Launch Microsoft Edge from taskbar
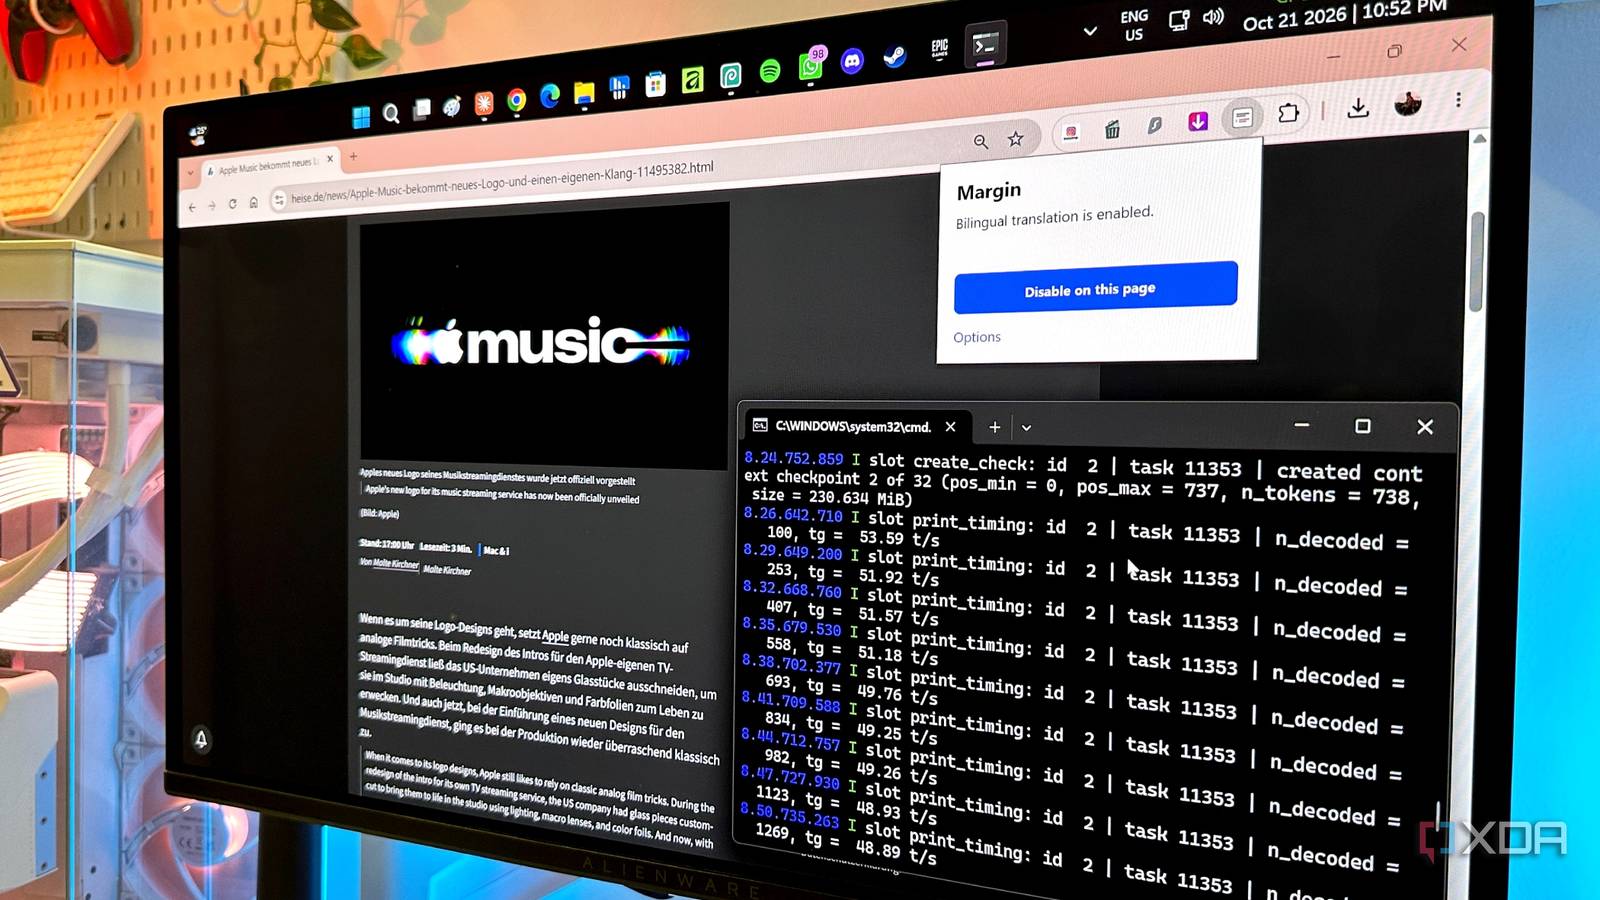The image size is (1600, 900). [x=550, y=96]
